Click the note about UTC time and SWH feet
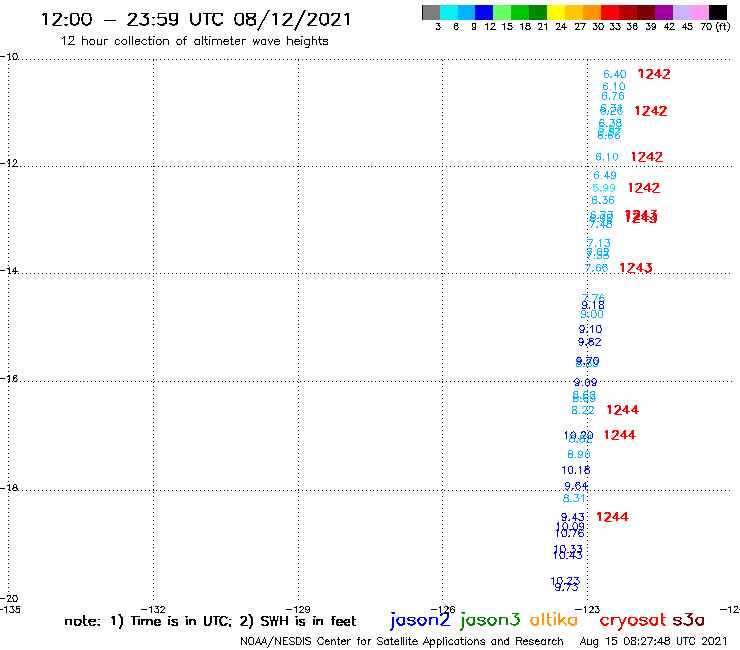The image size is (740, 650). coord(210,621)
